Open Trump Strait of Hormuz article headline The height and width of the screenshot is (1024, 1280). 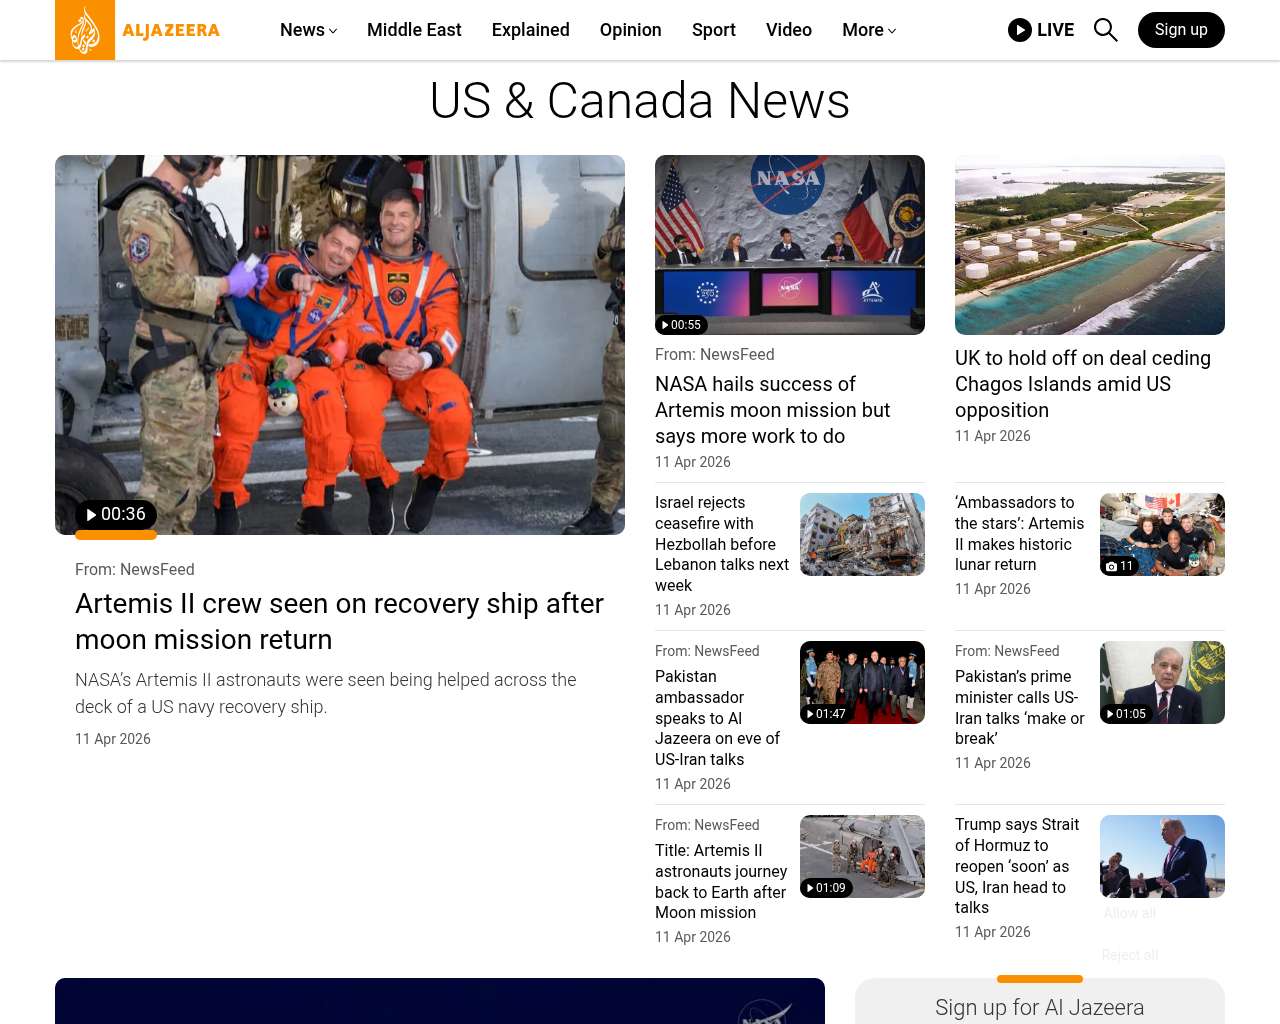pos(1017,866)
